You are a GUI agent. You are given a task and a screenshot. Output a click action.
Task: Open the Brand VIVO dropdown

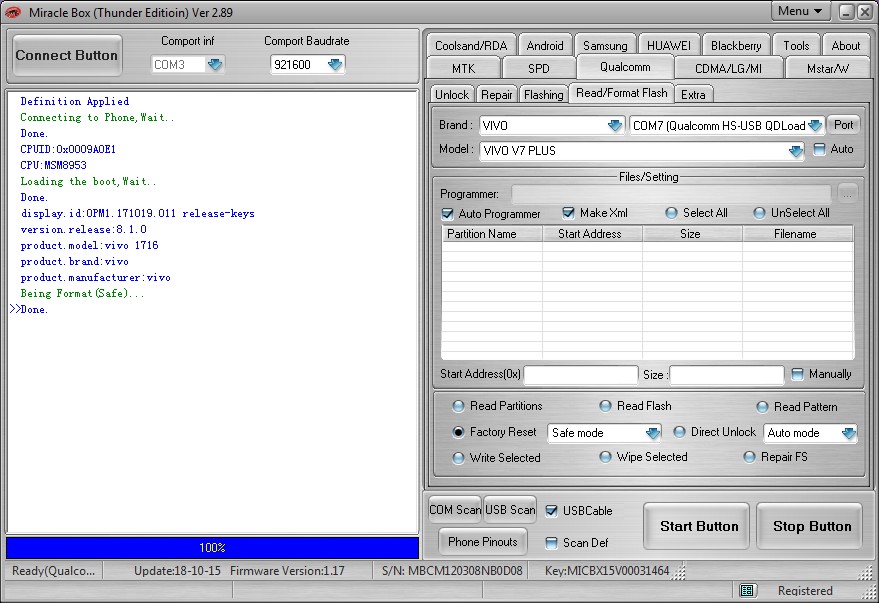click(x=615, y=126)
